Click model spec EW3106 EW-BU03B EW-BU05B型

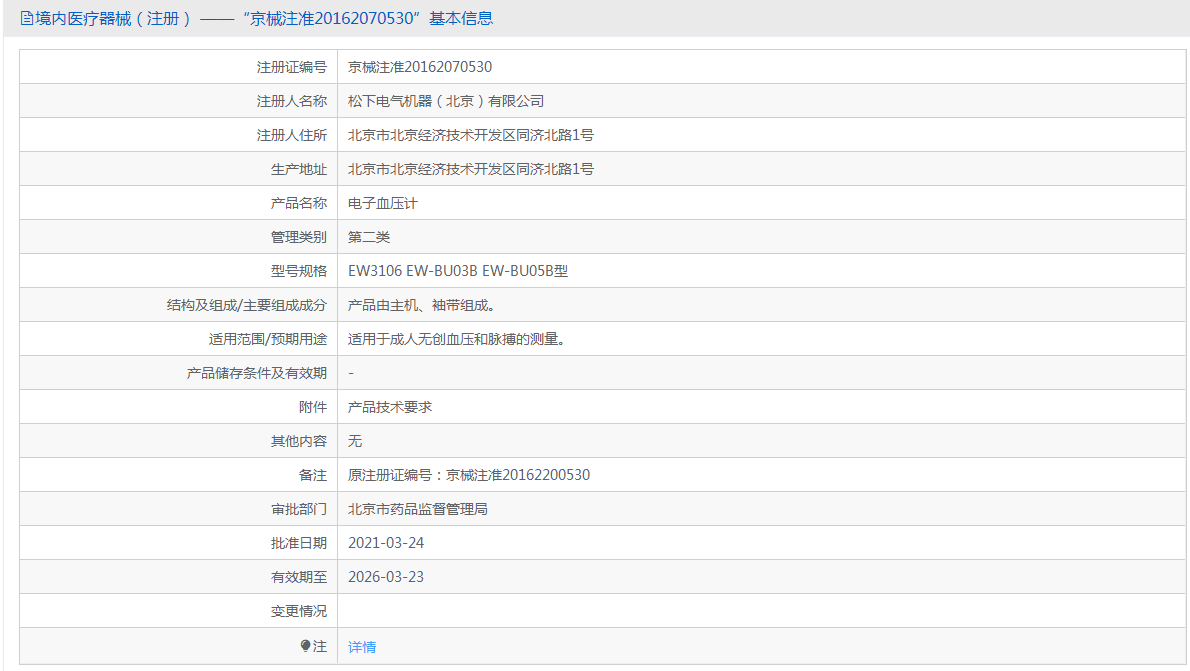pyautogui.click(x=458, y=271)
